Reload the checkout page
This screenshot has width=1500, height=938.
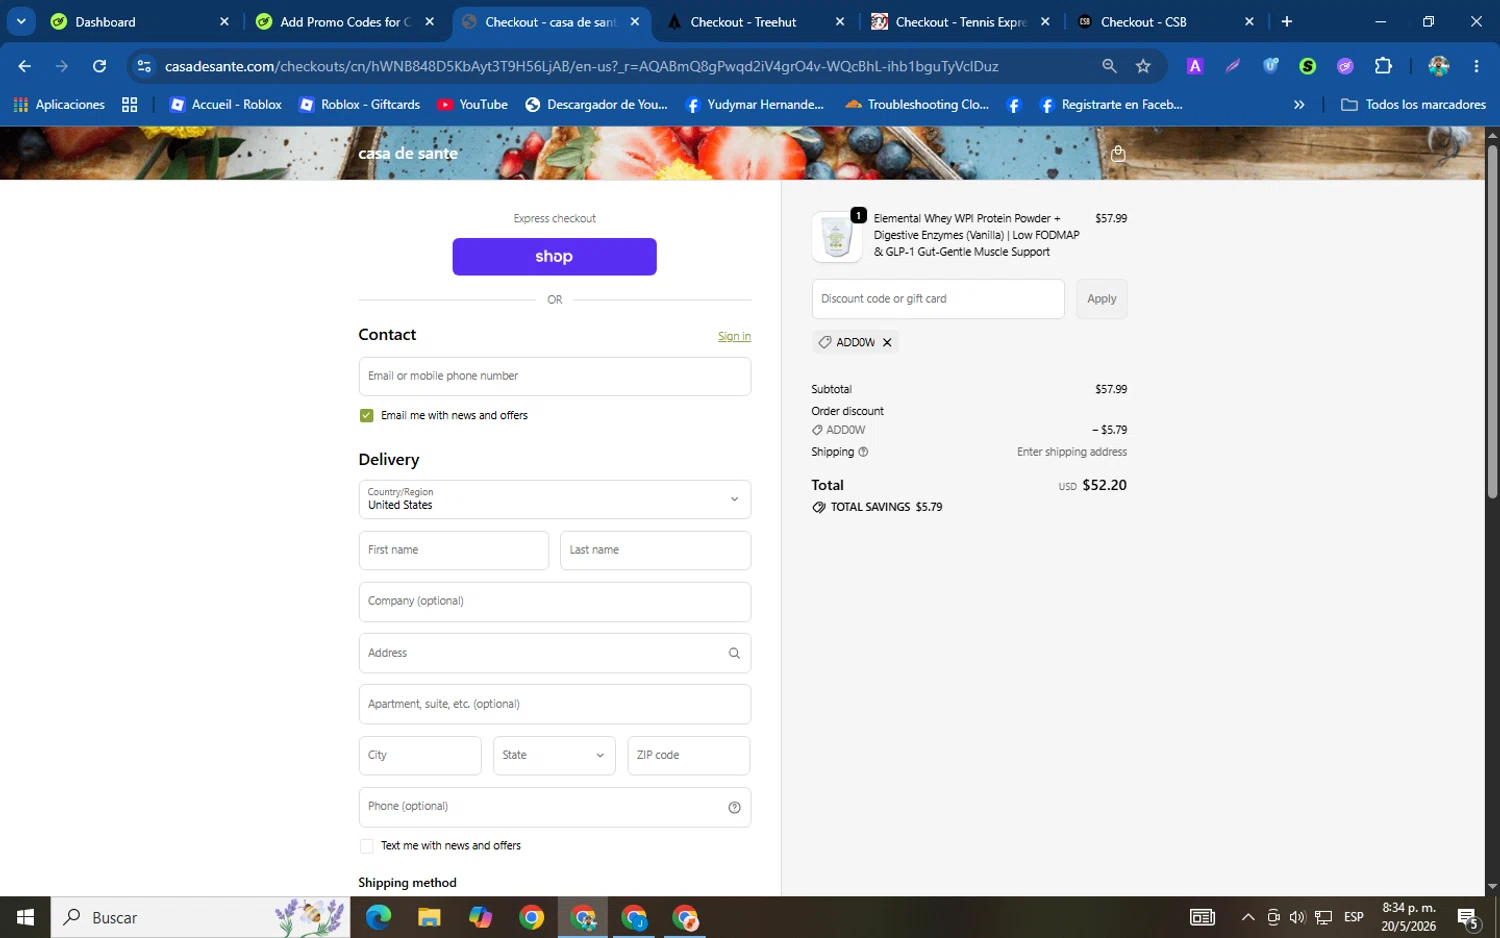pyautogui.click(x=99, y=66)
